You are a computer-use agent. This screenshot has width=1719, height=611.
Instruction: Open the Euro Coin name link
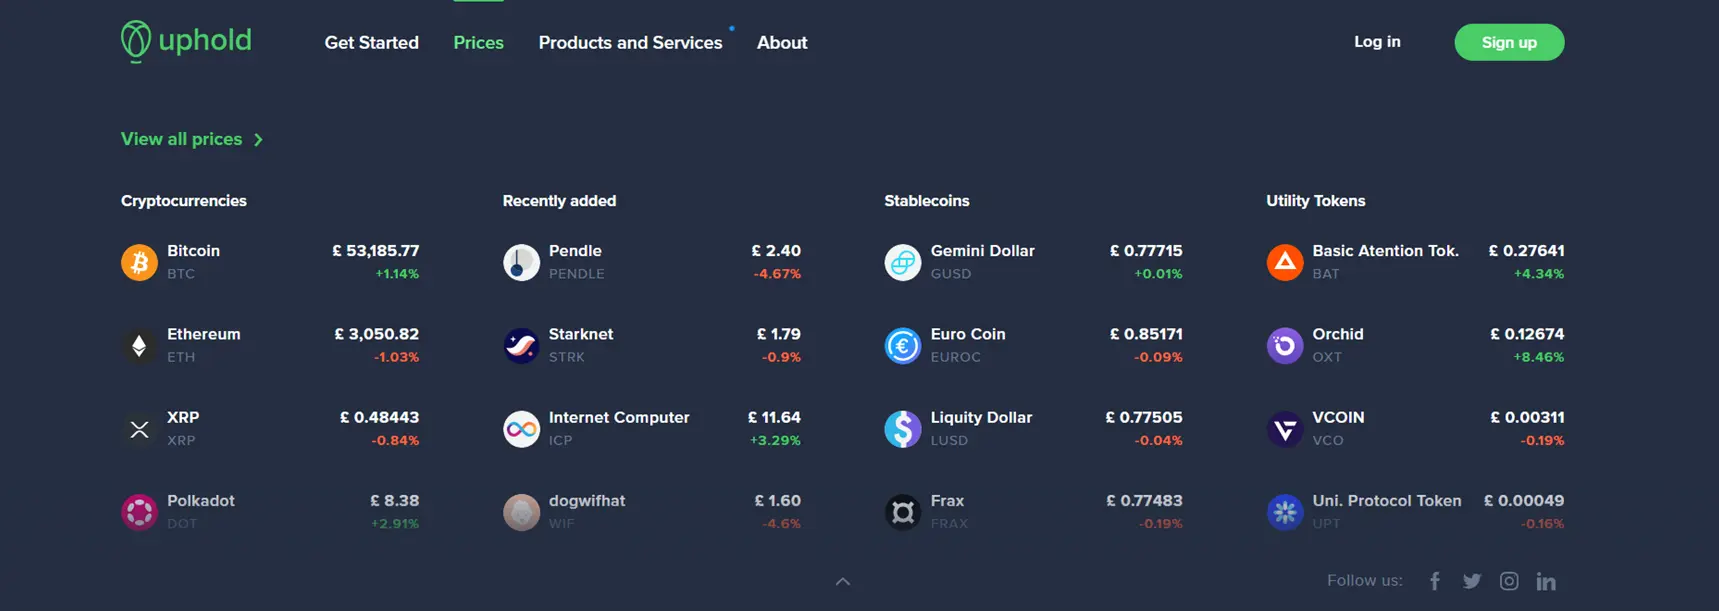click(968, 334)
